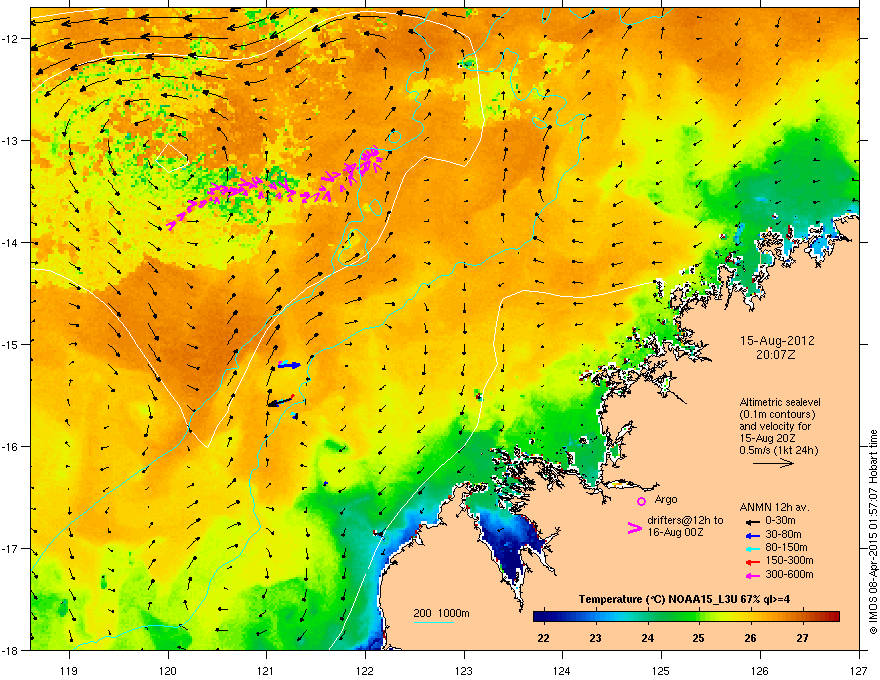Click the date label '15-Aug-2012'
This screenshot has height=680, width=880.
coord(777,341)
